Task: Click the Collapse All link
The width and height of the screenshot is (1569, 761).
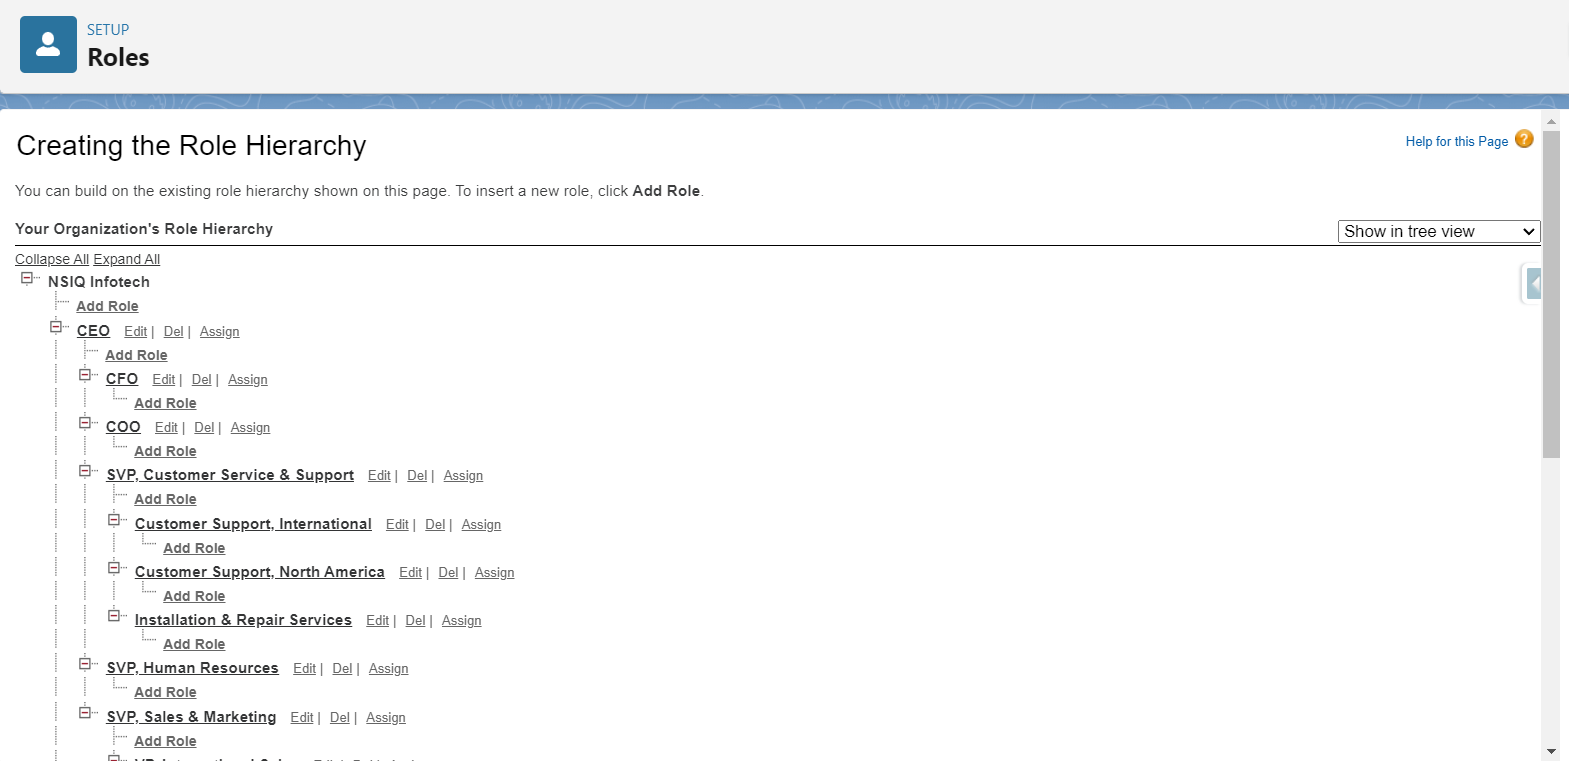Action: point(52,259)
